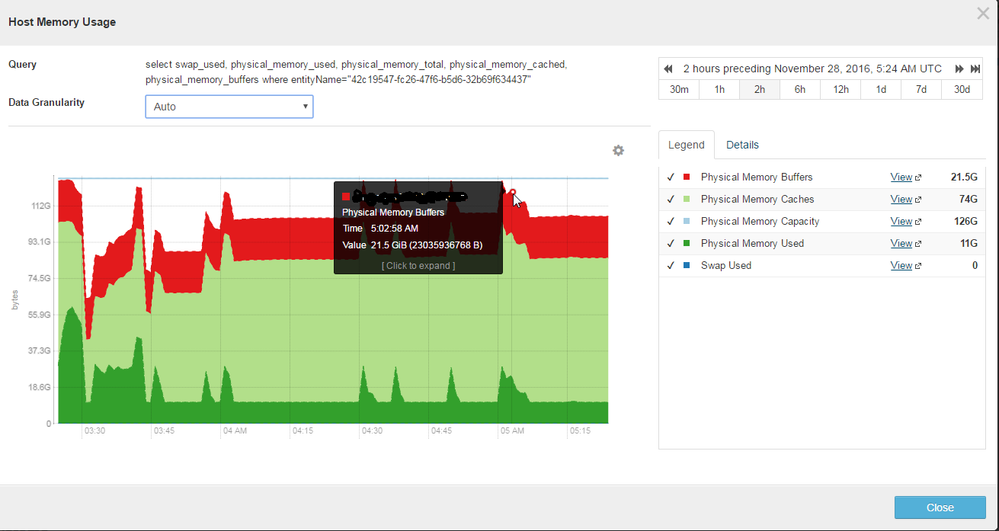Toggle Physical Memory Capacity checkmark
This screenshot has width=999, height=531.
pos(670,221)
